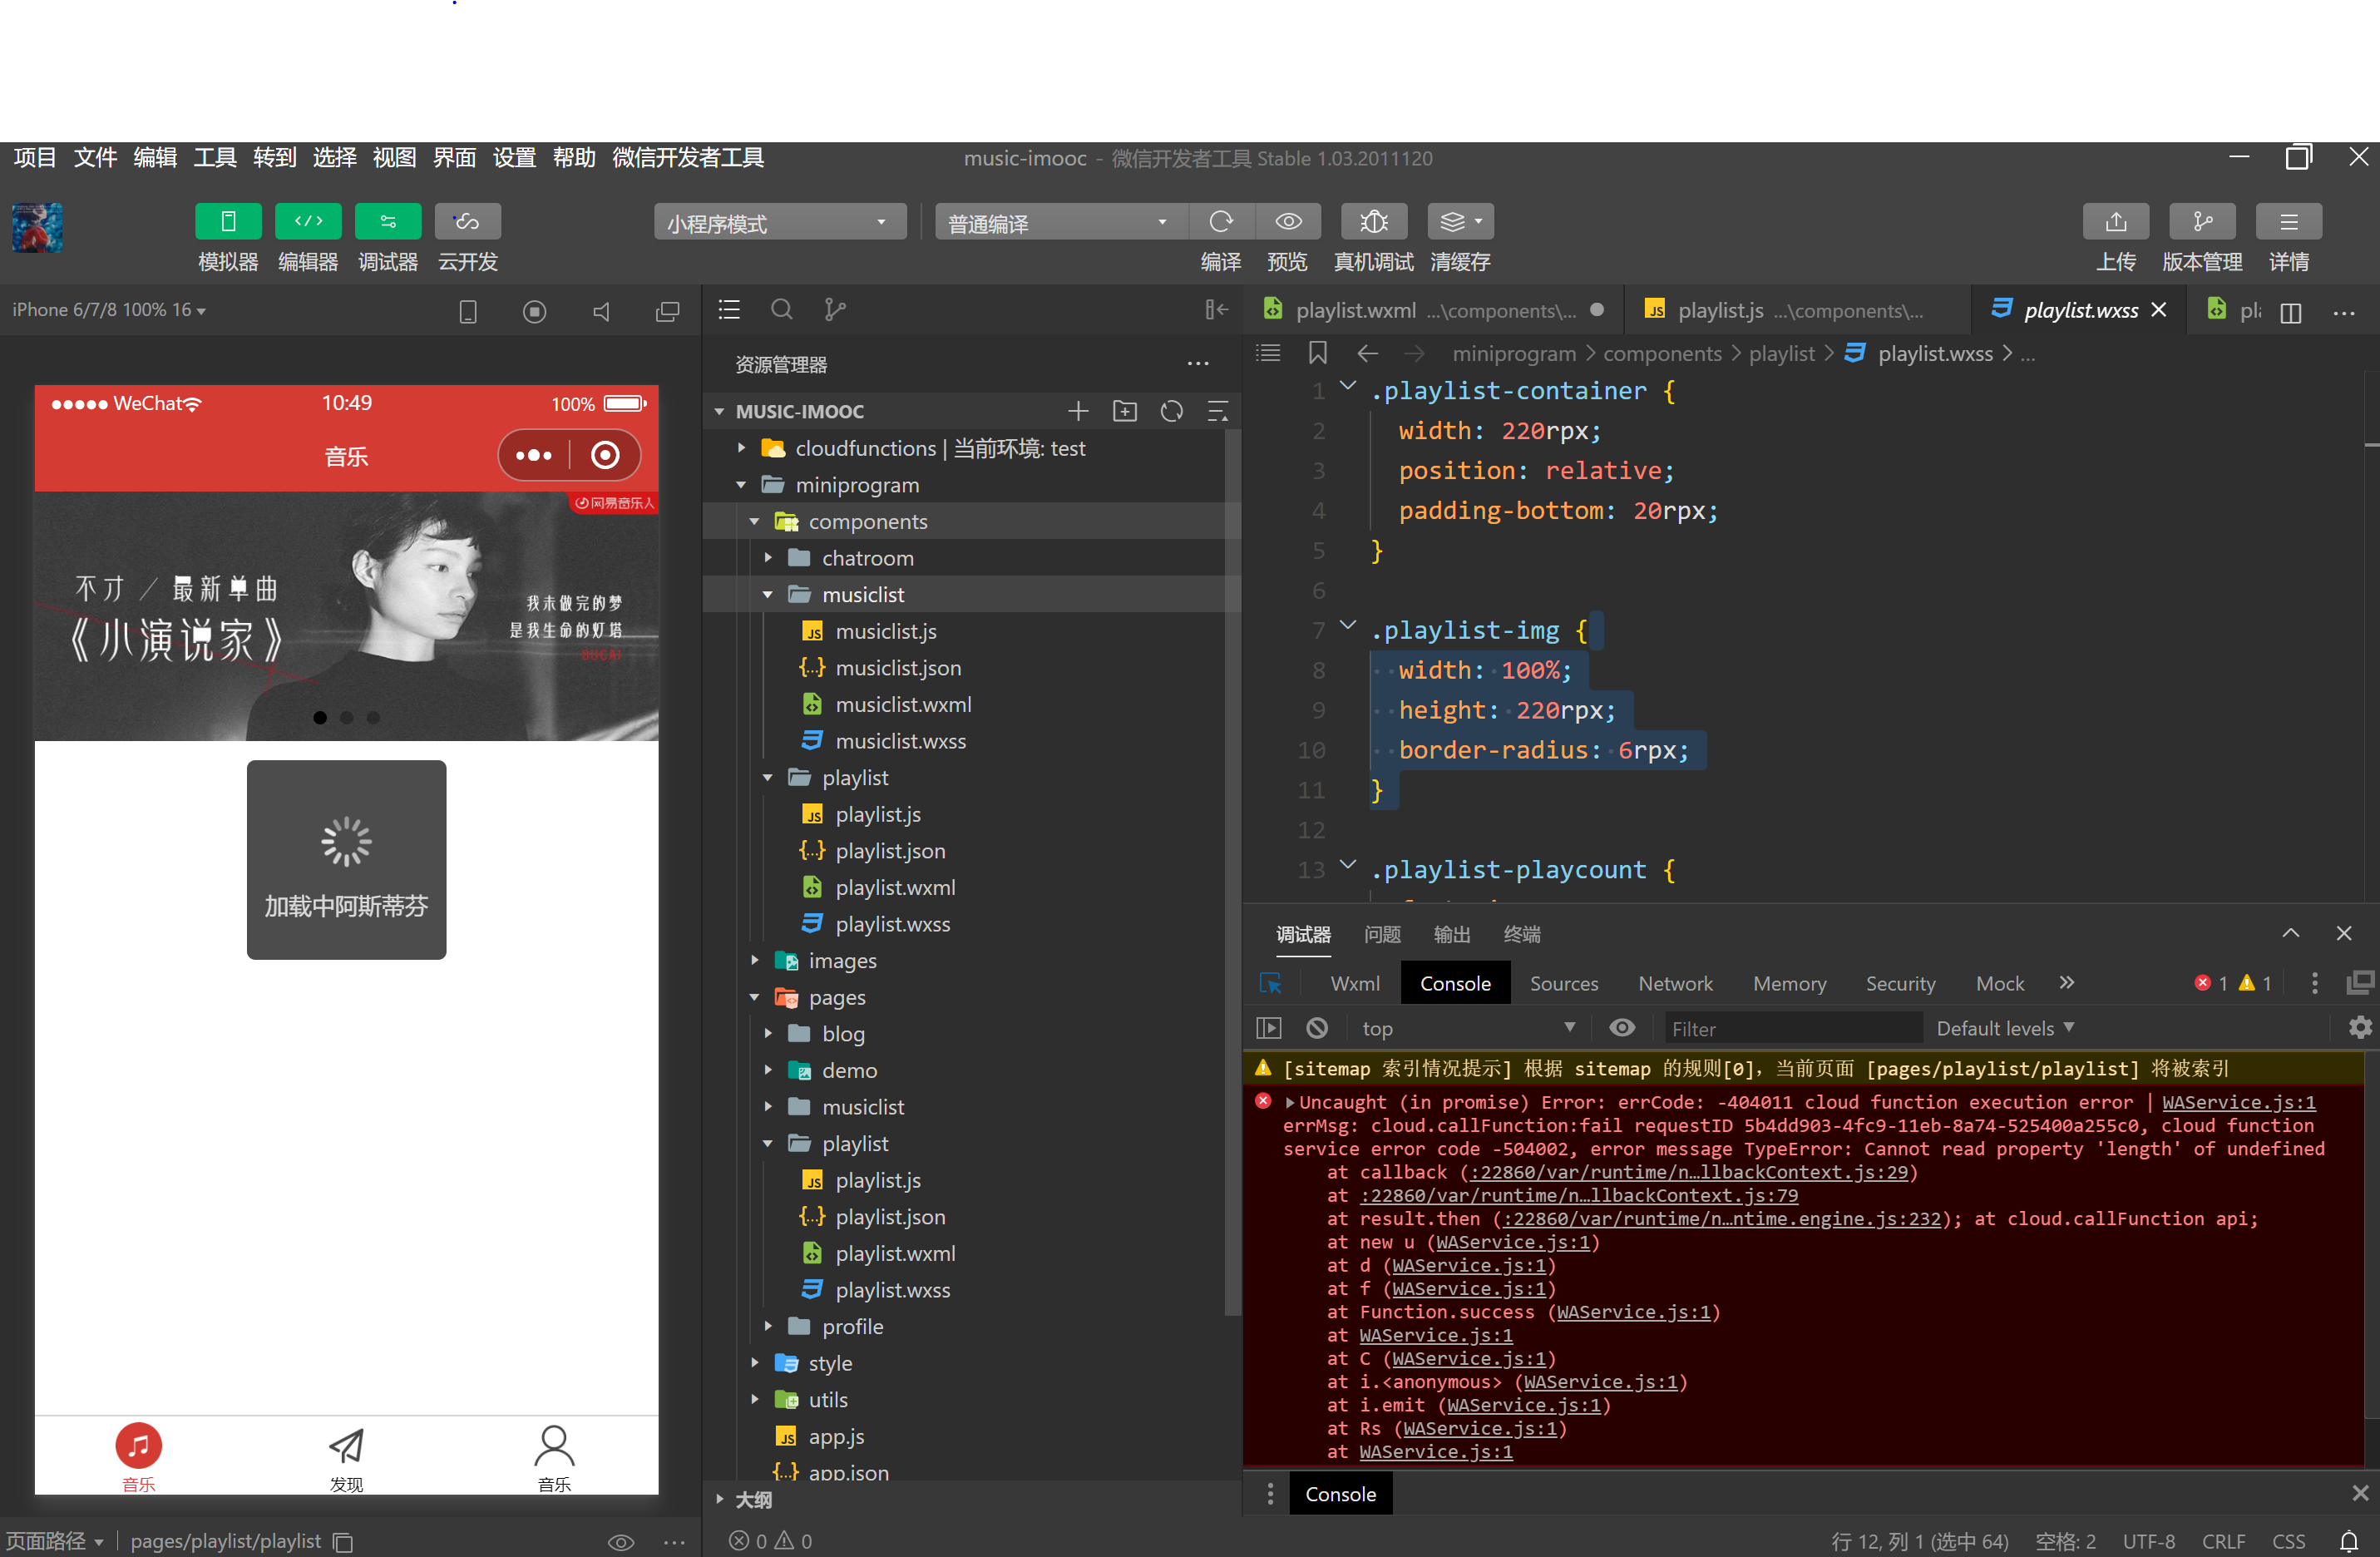2380x1557 pixels.
Task: Open the Network debugger tab
Action: click(1675, 983)
